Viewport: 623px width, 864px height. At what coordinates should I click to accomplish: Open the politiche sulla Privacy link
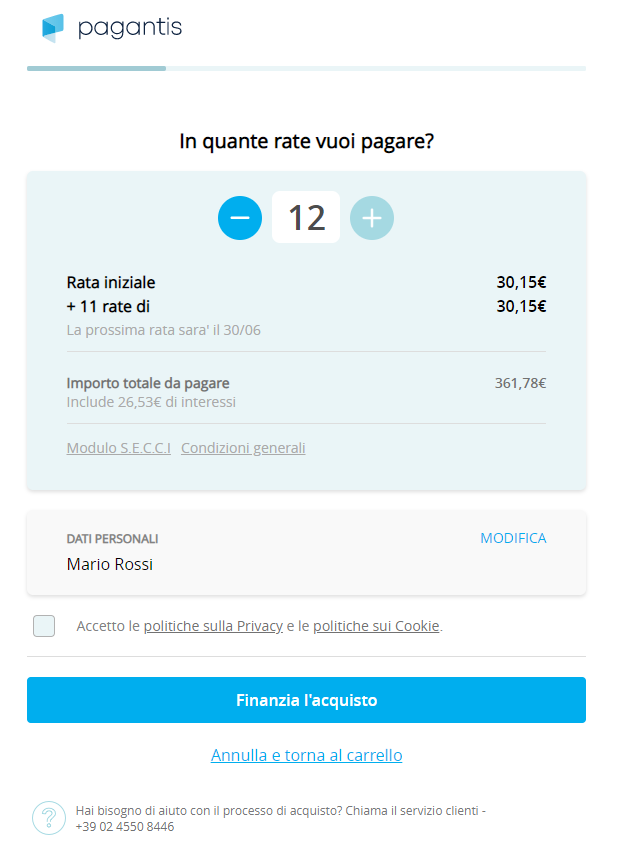(213, 626)
